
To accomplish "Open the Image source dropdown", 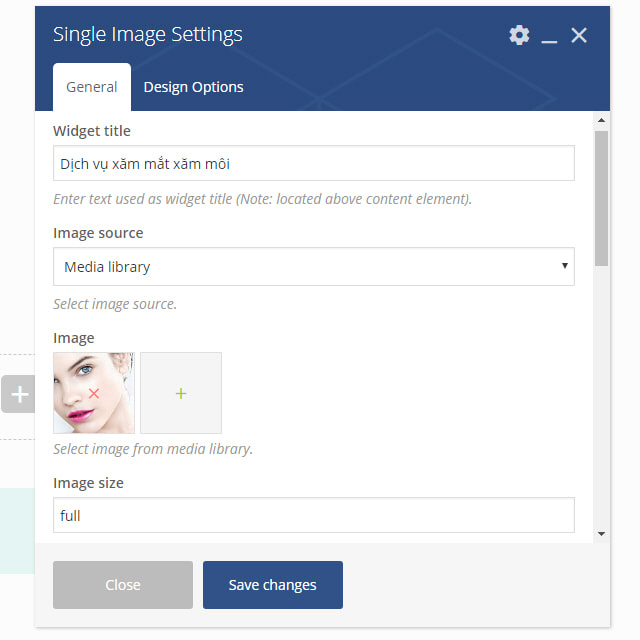I will (313, 267).
